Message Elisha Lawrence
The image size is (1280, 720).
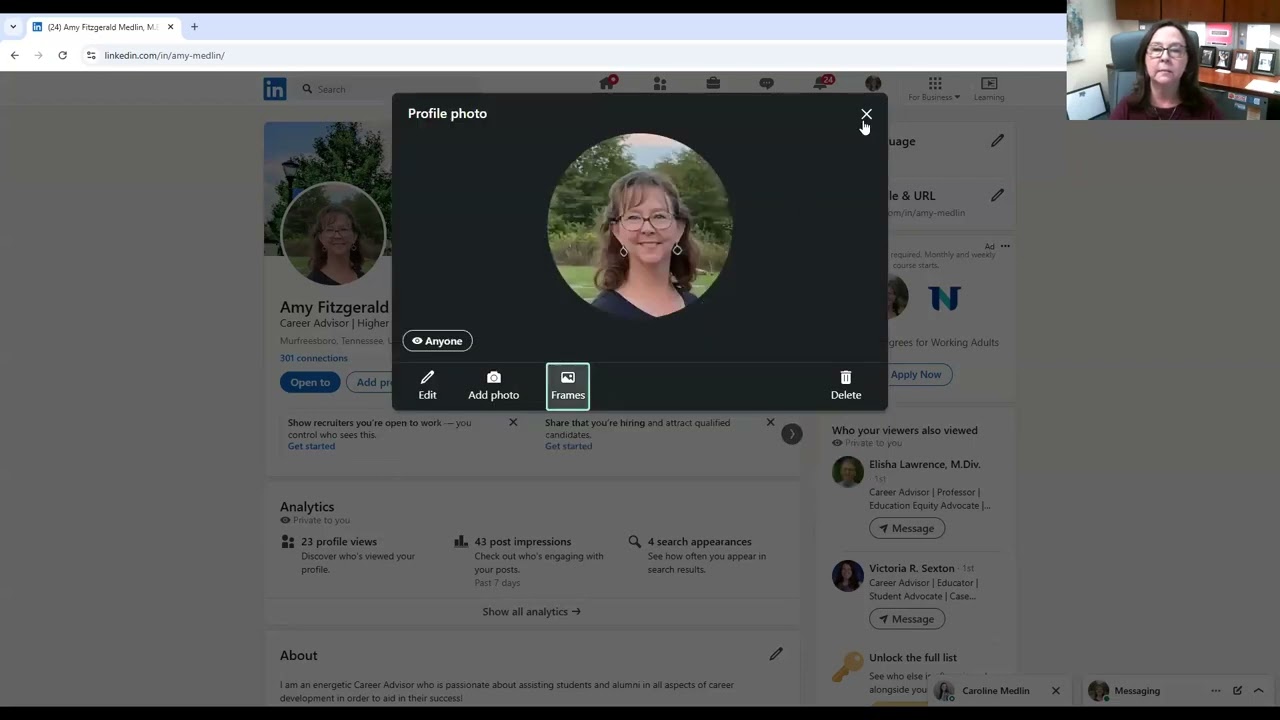click(907, 528)
